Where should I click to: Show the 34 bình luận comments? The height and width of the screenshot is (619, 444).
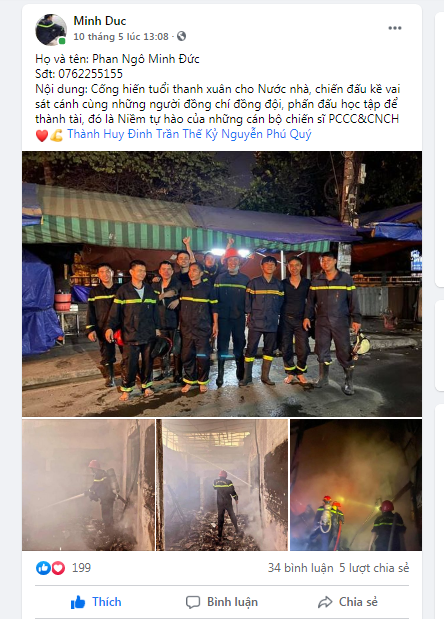pyautogui.click(x=300, y=568)
